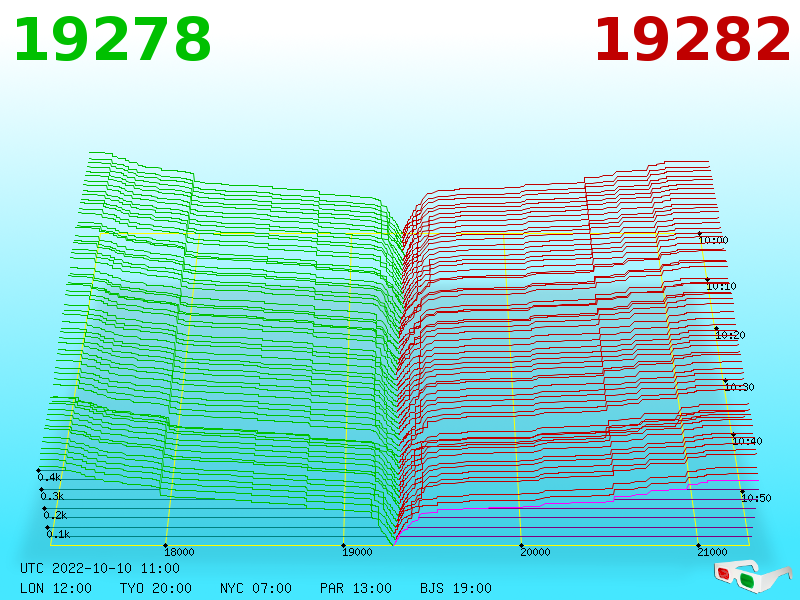Click the 10:00 time axis marker

coord(713,240)
